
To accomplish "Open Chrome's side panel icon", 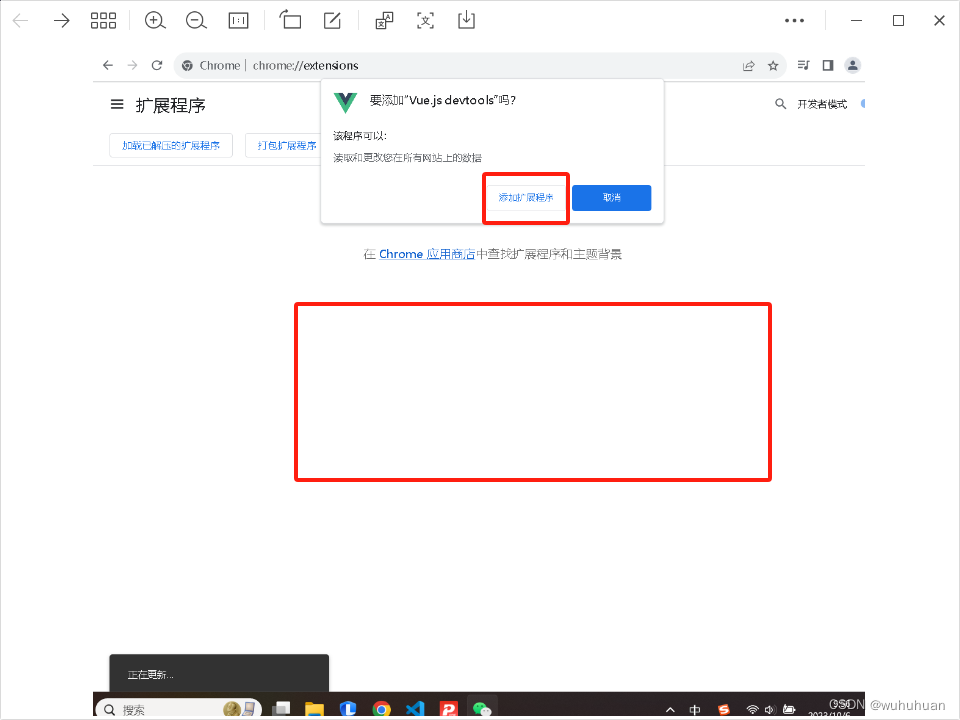I will click(828, 66).
